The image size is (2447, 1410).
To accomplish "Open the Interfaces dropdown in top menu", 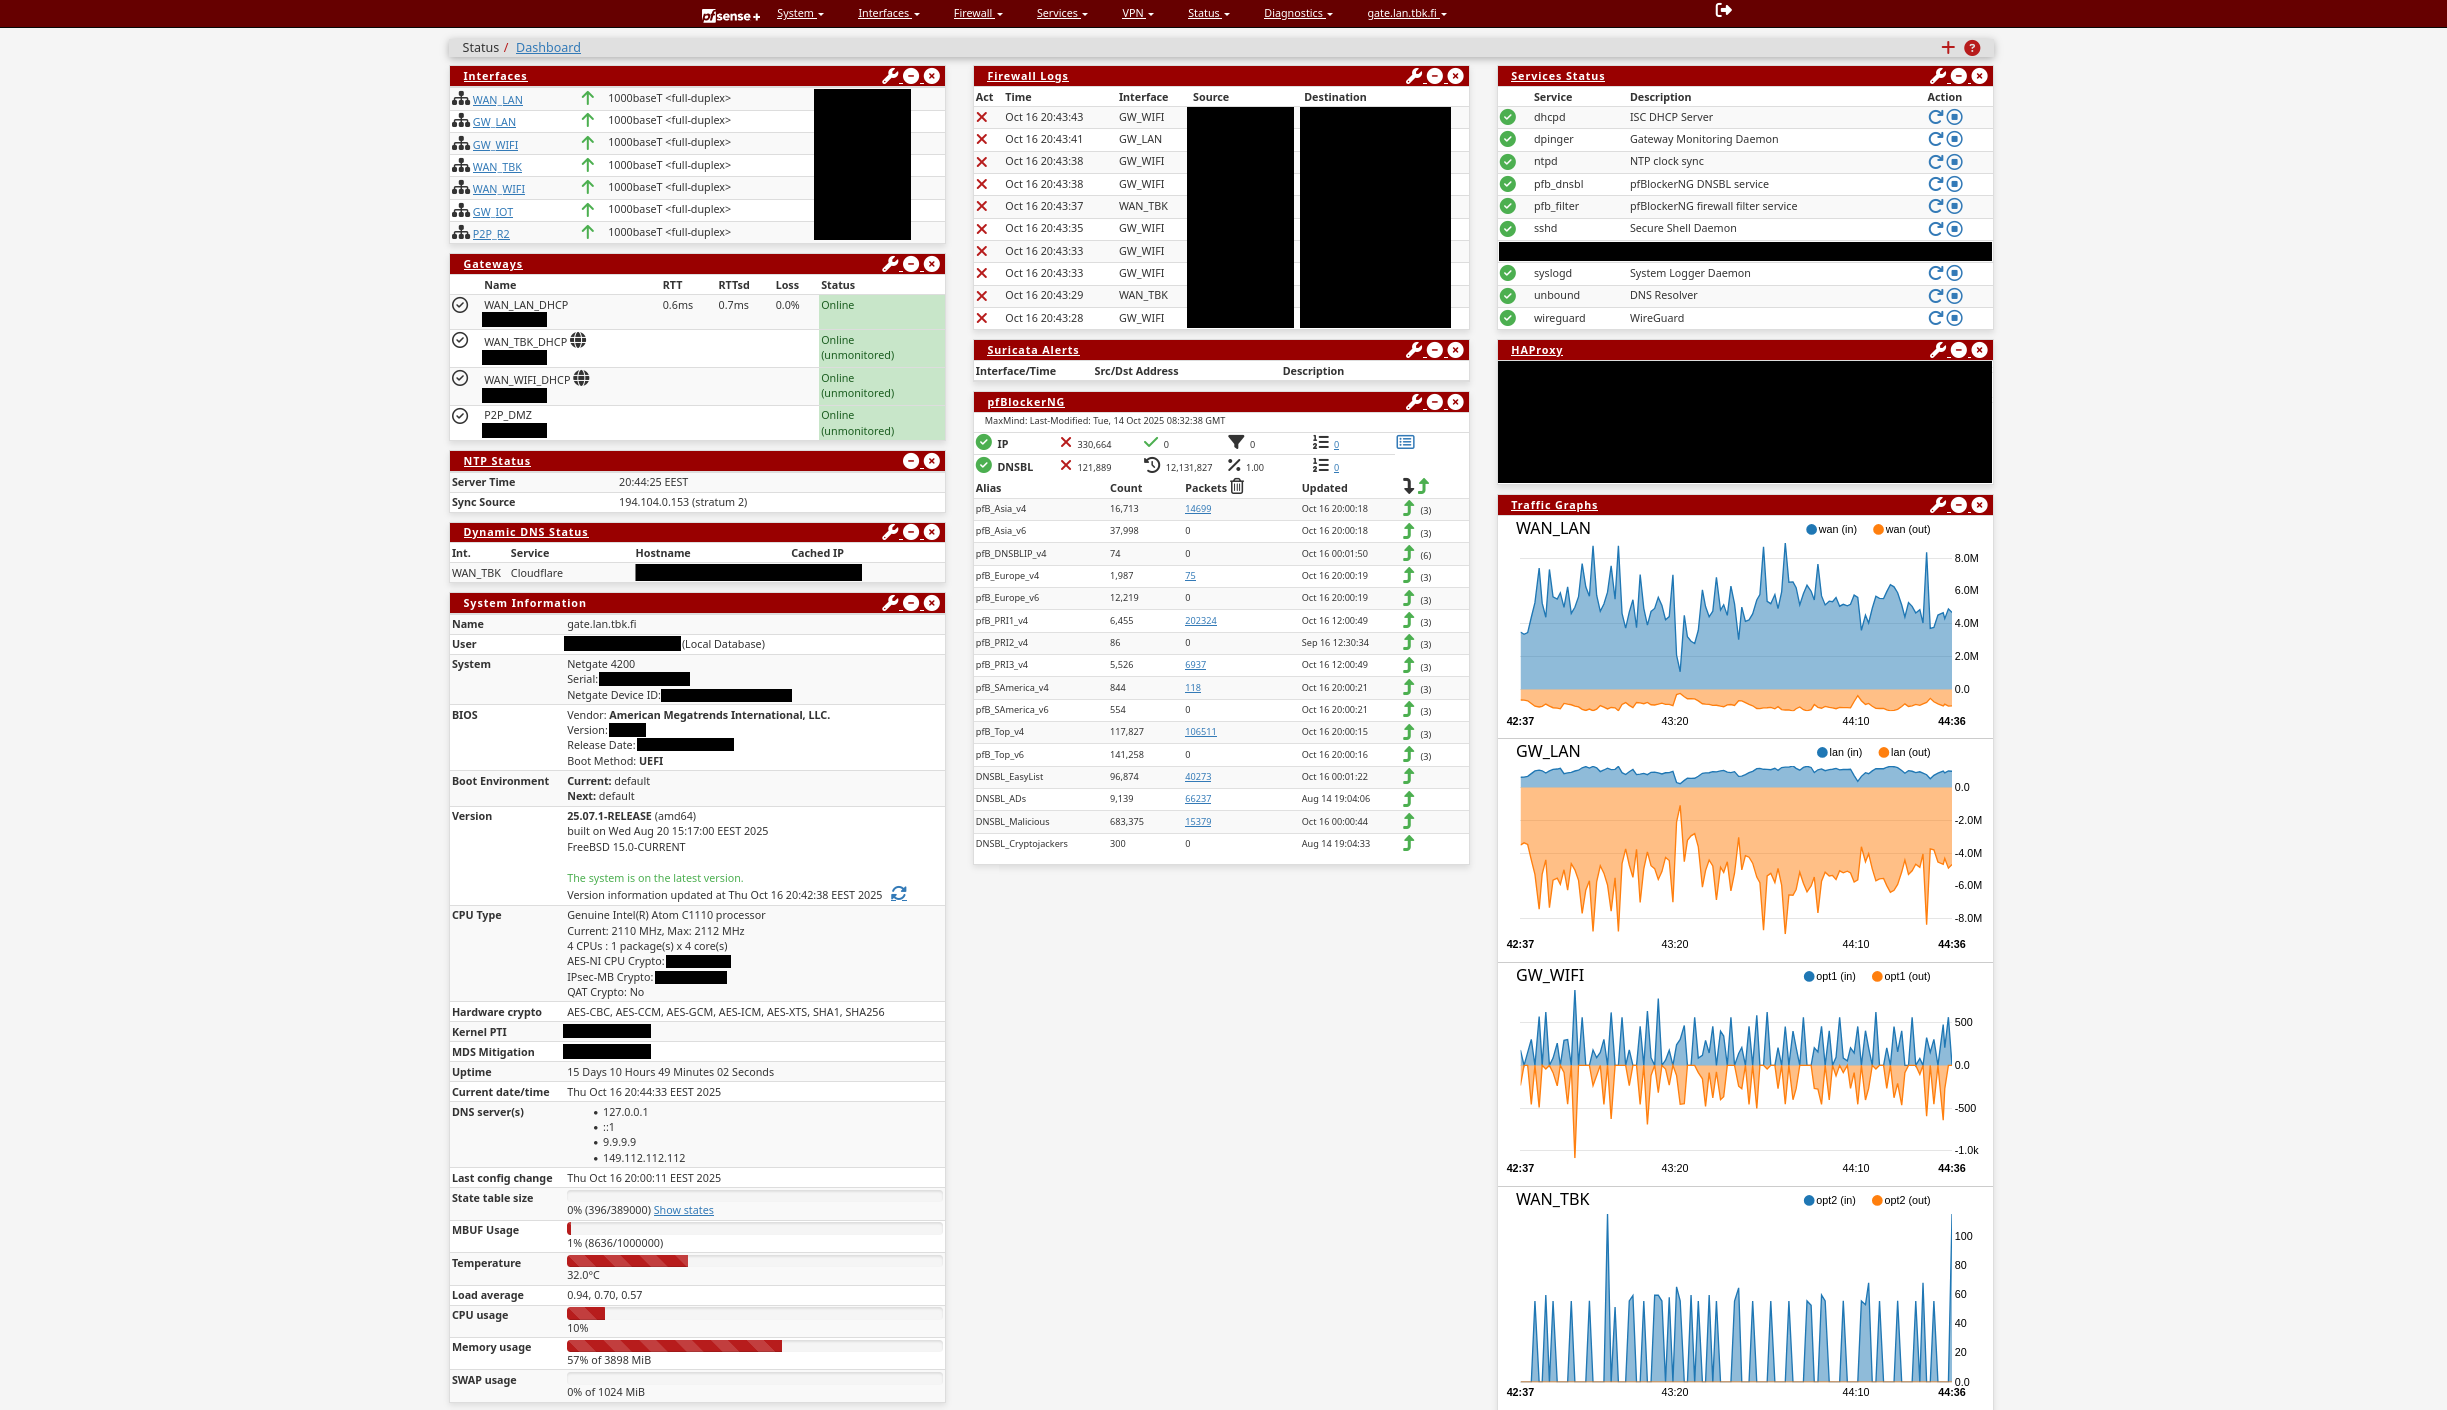I will pyautogui.click(x=888, y=13).
